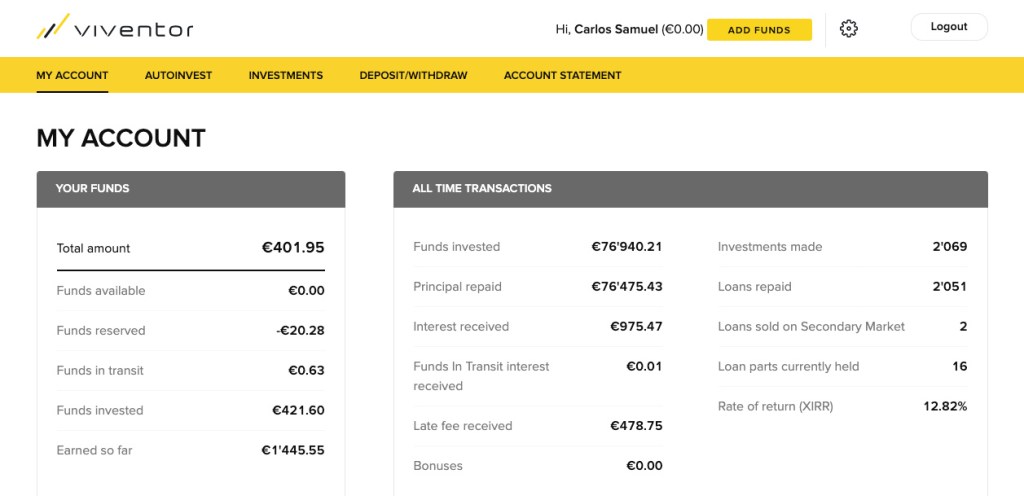This screenshot has height=496, width=1024.
Task: Select the Deposit/Withdraw tab
Action: [x=413, y=75]
